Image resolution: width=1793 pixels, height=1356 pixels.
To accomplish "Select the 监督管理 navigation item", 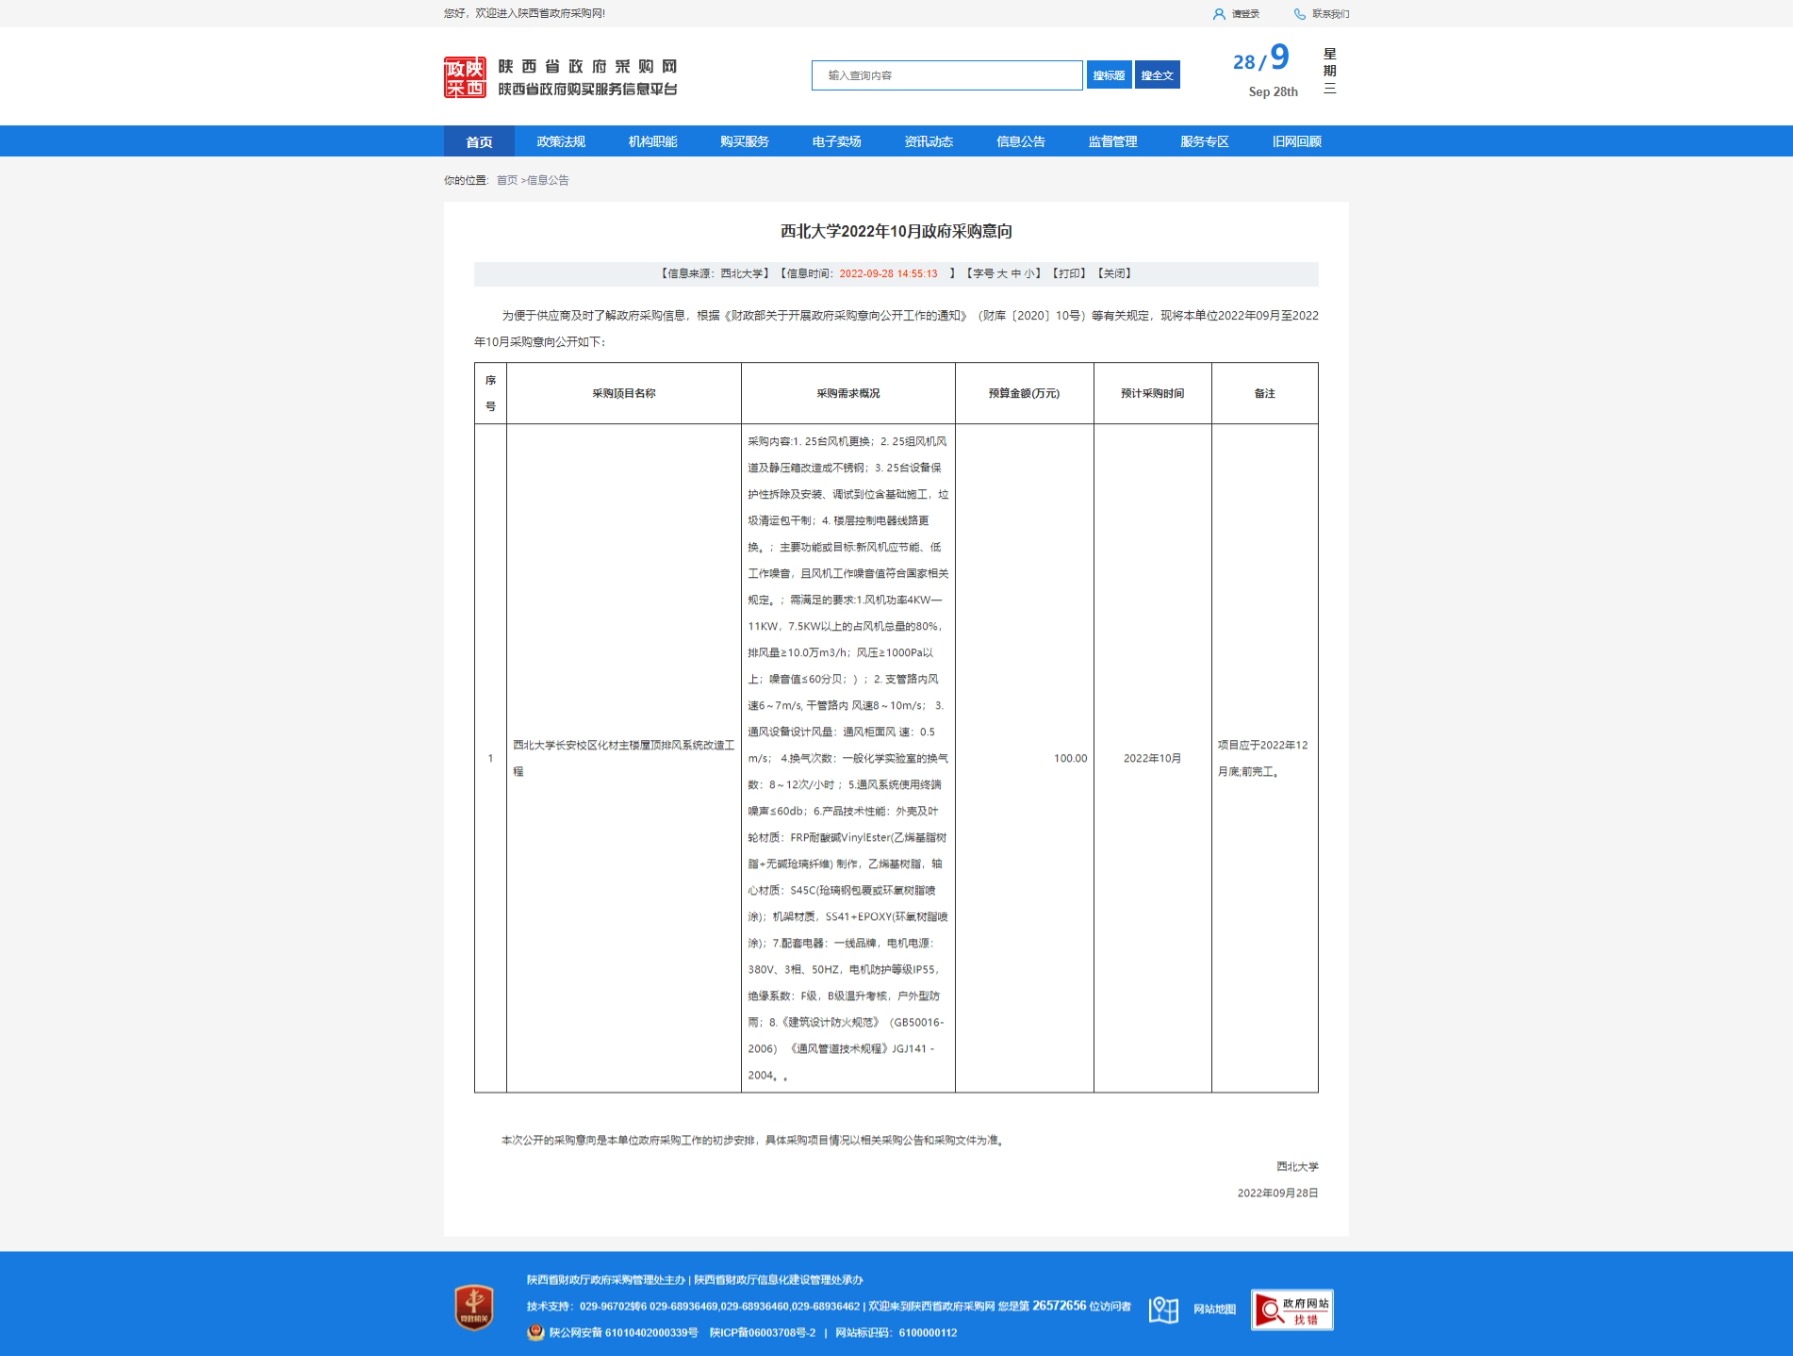I will pyautogui.click(x=1112, y=141).
